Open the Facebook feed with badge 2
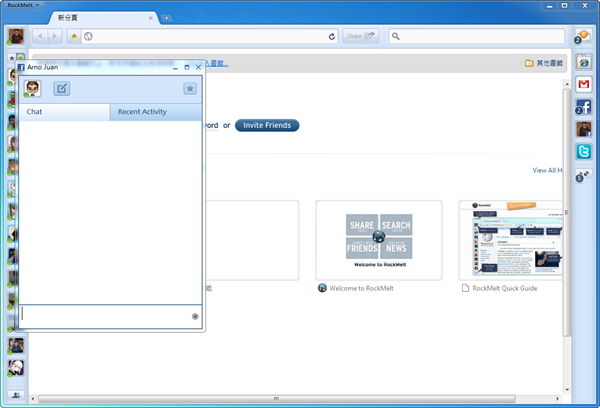The width and height of the screenshot is (600, 408). 584,107
